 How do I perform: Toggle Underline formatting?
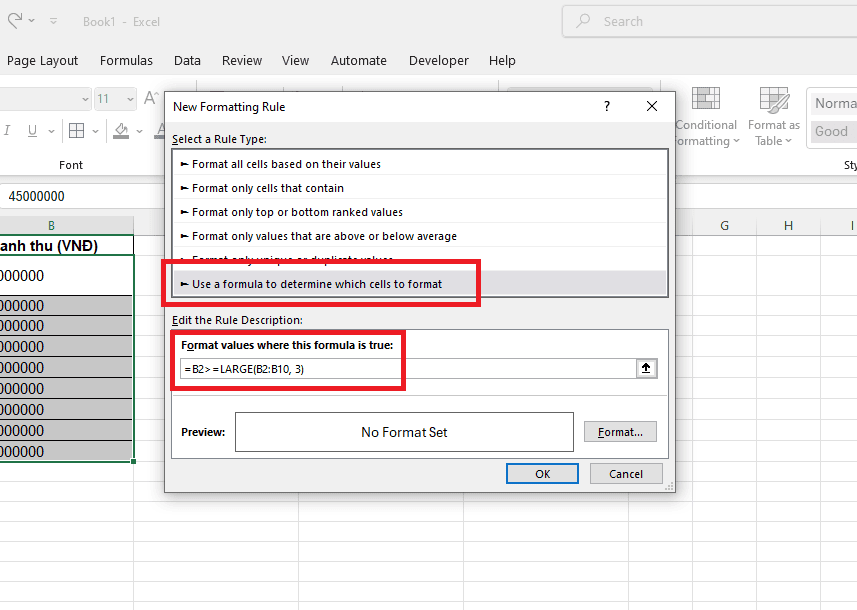(x=32, y=131)
